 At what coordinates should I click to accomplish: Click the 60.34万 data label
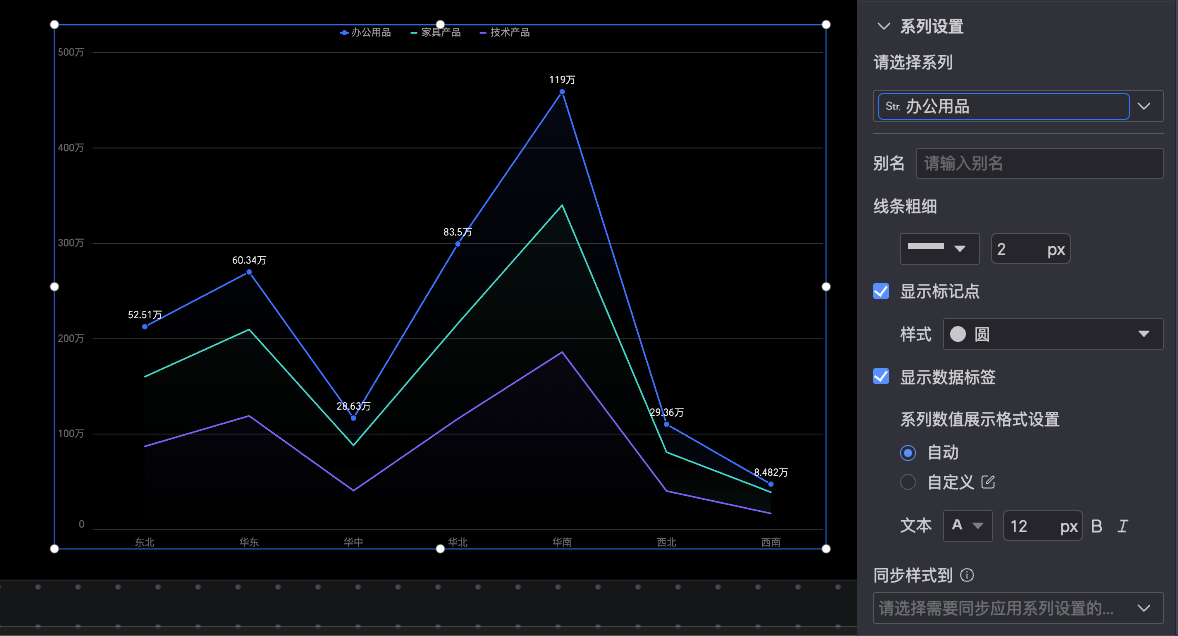click(x=249, y=261)
